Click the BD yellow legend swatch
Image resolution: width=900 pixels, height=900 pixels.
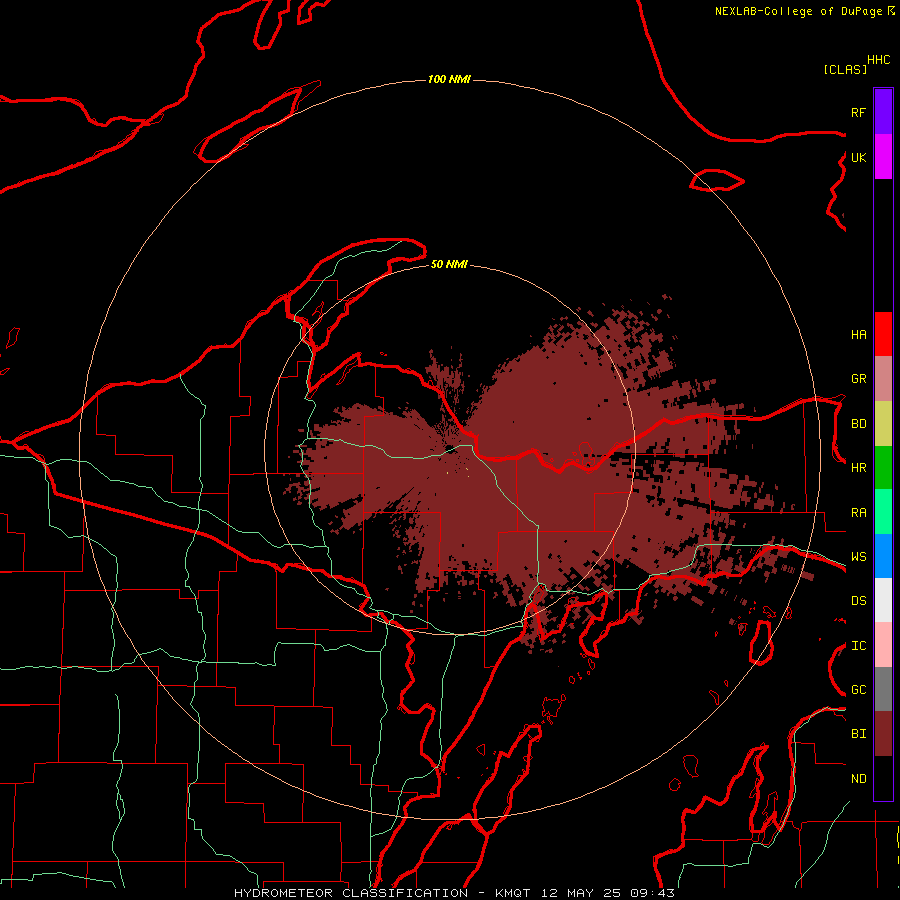tap(883, 424)
